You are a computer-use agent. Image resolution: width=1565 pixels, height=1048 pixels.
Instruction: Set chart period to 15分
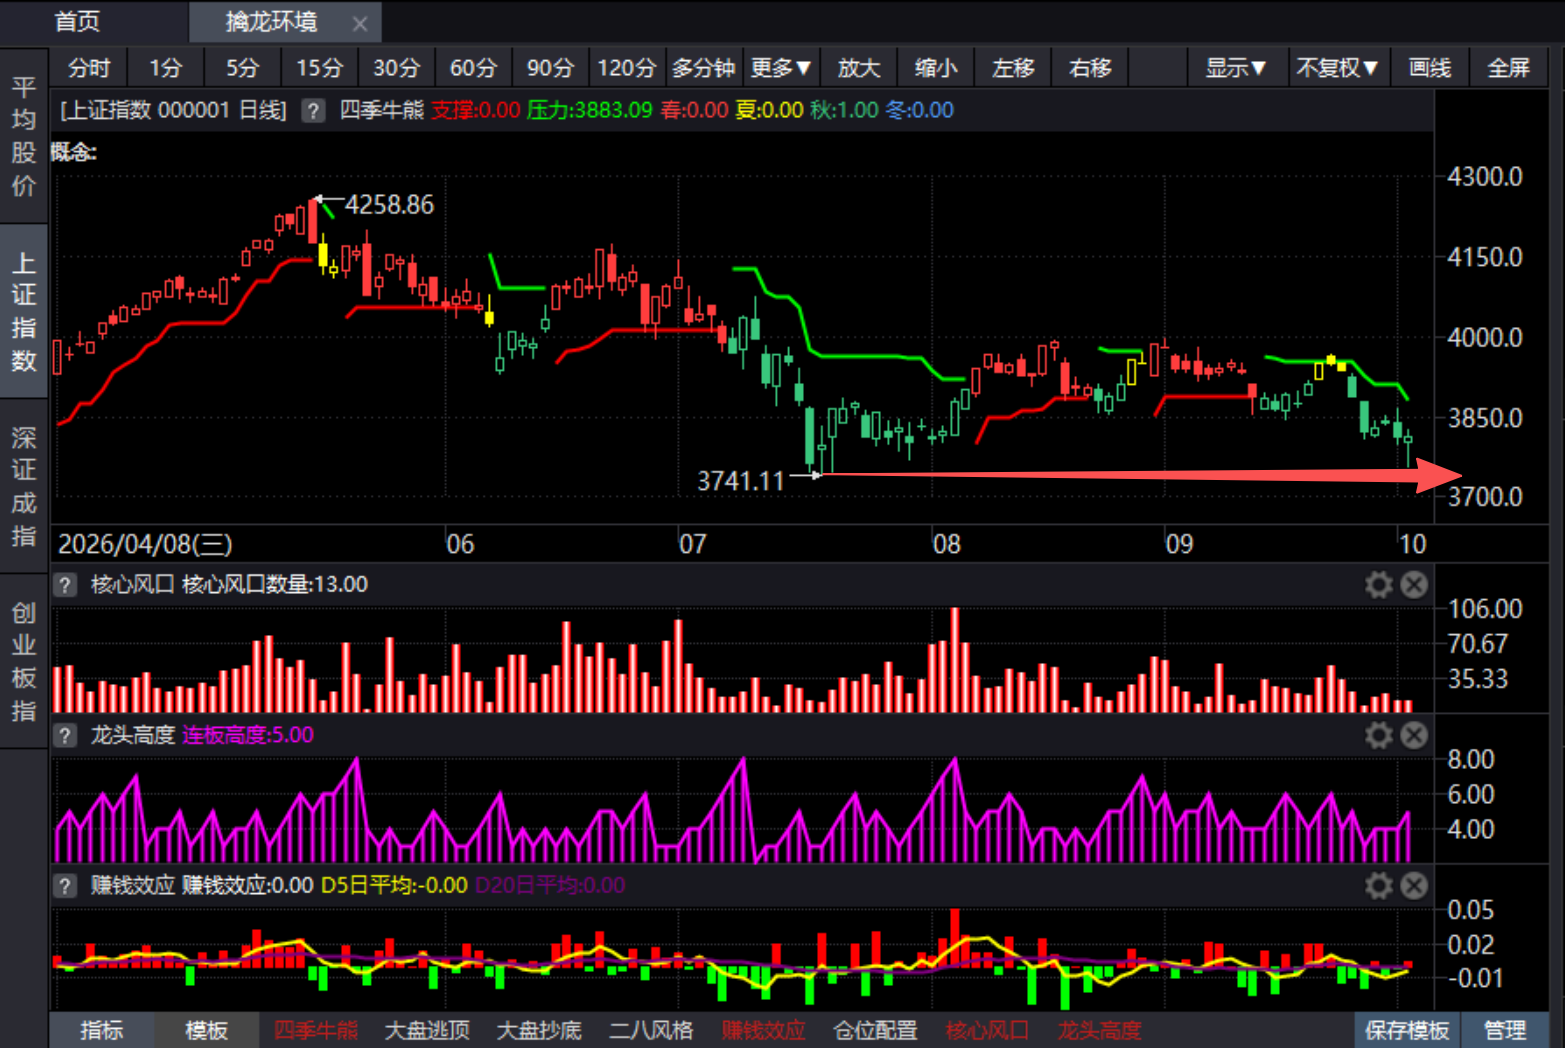tap(319, 68)
